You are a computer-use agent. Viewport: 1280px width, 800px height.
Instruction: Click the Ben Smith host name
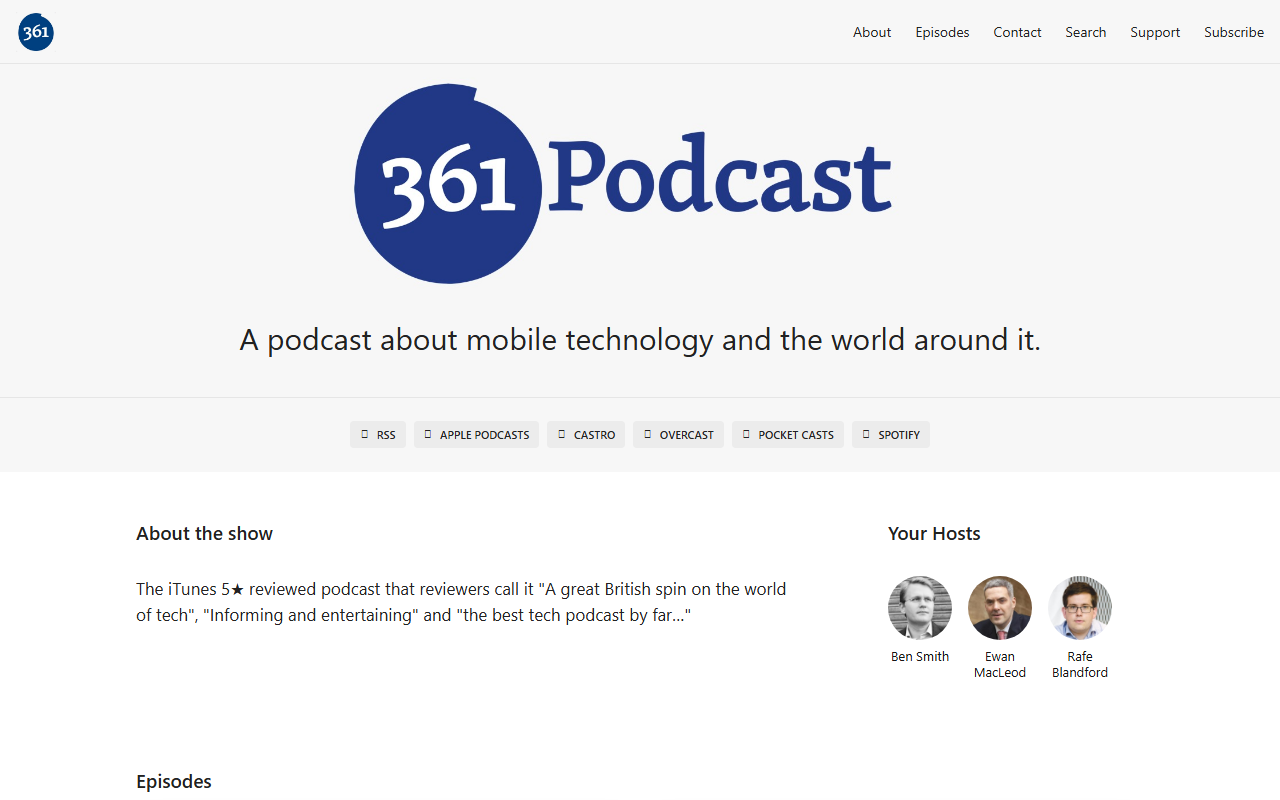920,657
